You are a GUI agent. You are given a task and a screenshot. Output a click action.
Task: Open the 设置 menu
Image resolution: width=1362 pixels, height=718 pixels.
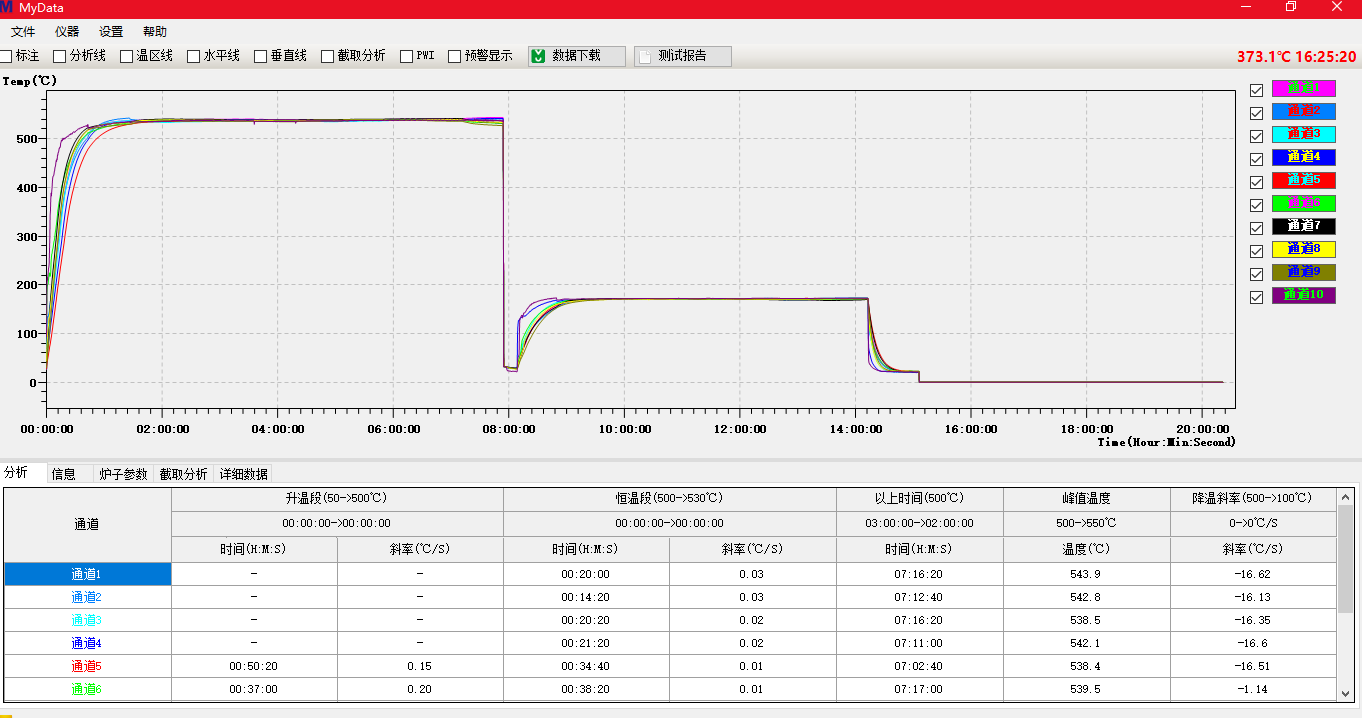tap(111, 32)
